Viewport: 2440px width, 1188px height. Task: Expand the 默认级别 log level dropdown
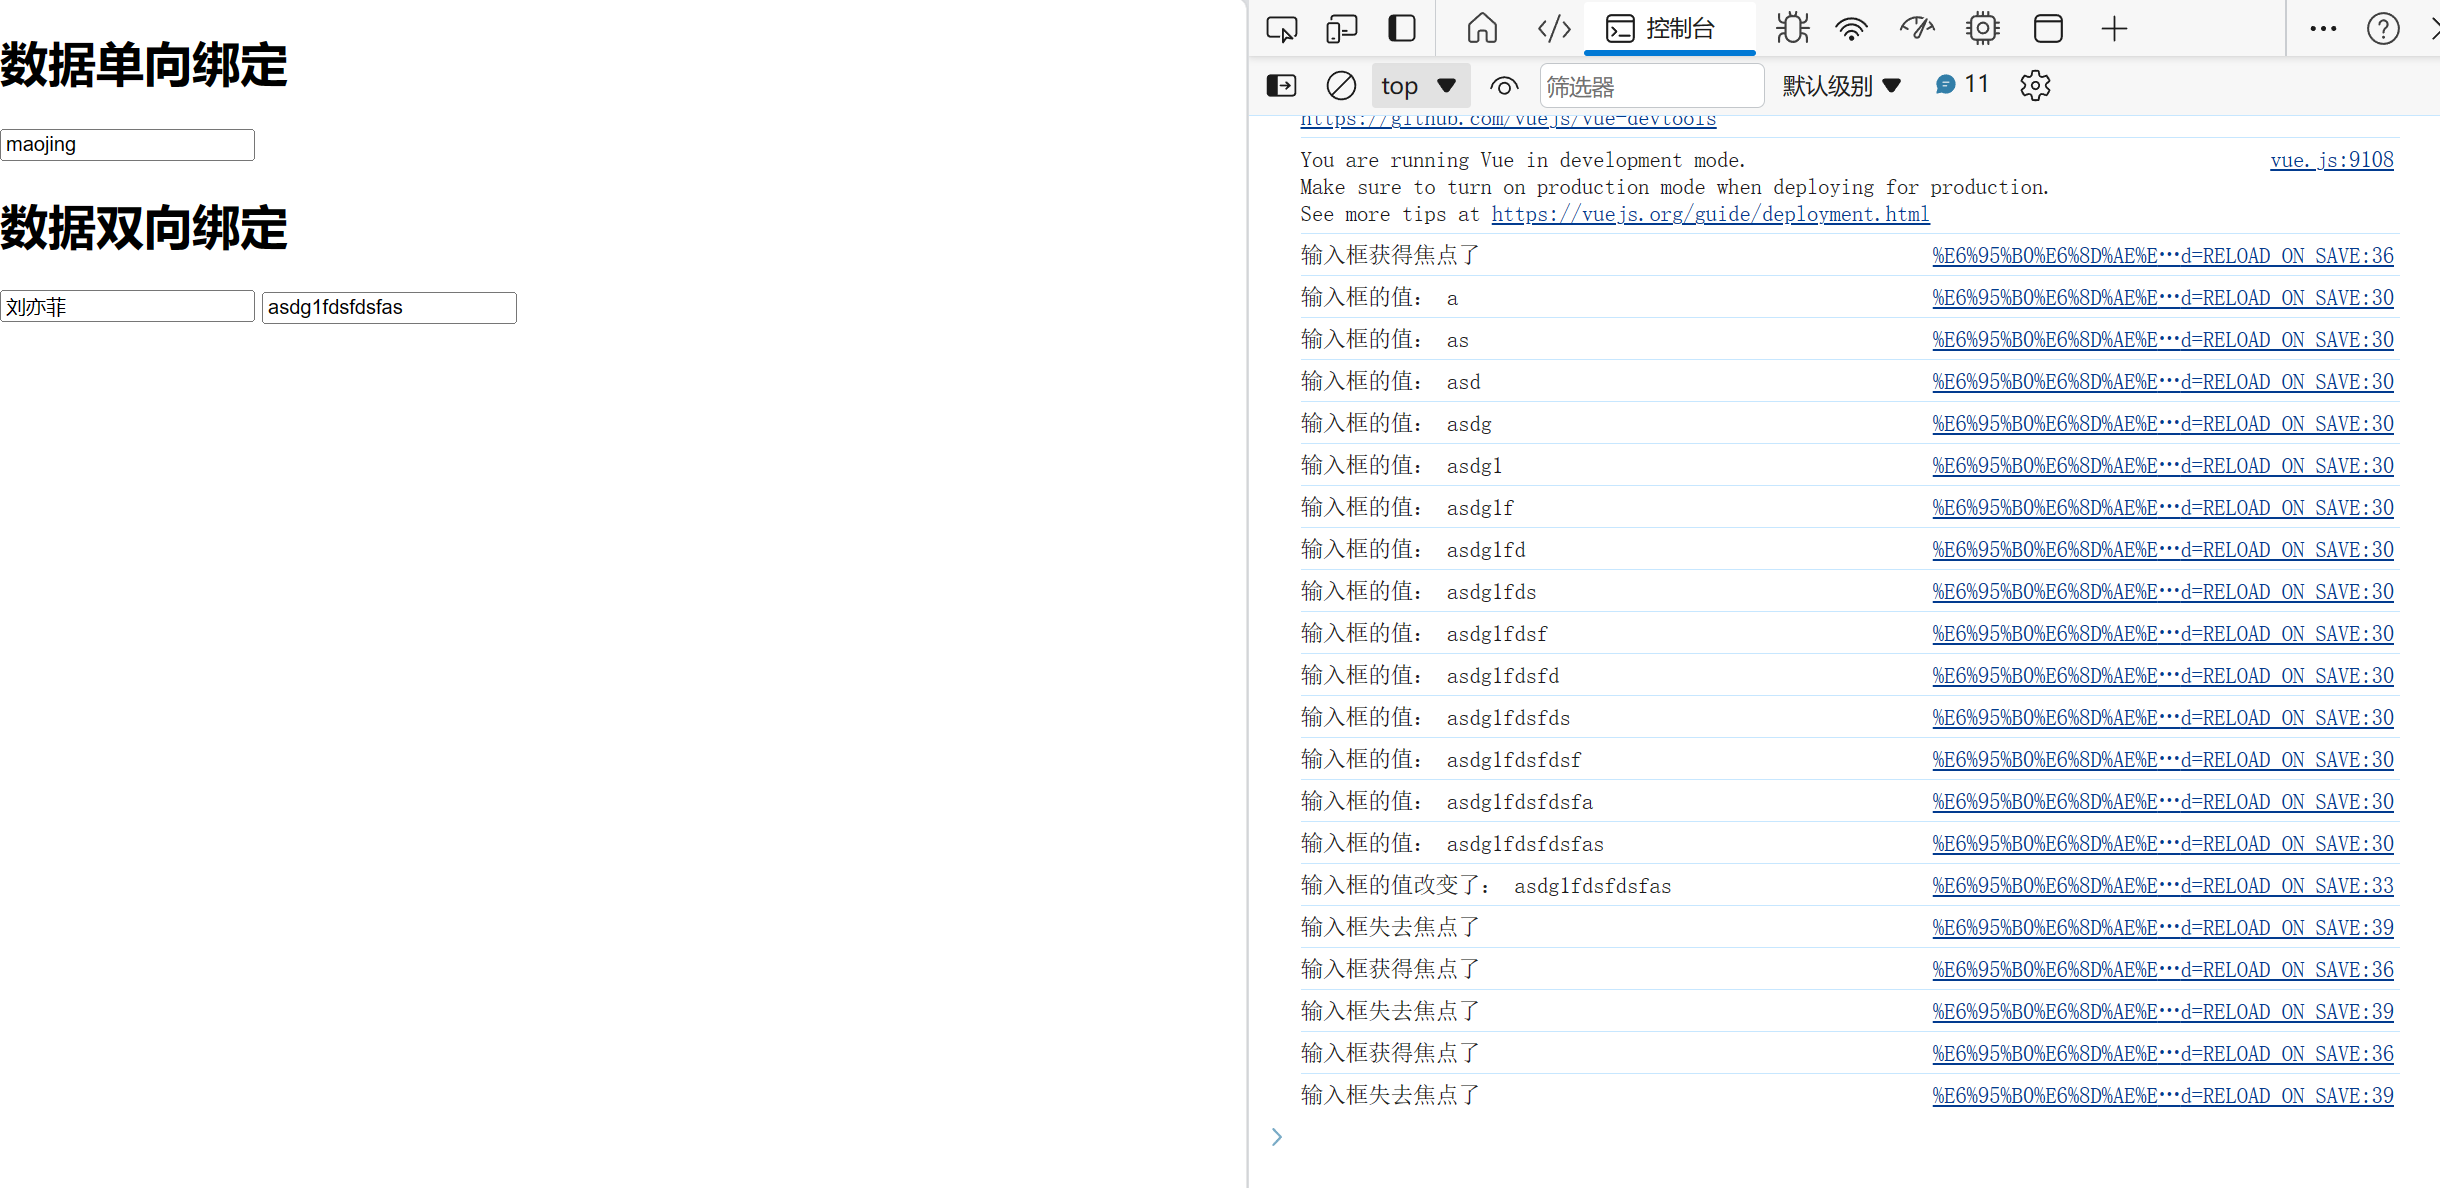pyautogui.click(x=1841, y=86)
